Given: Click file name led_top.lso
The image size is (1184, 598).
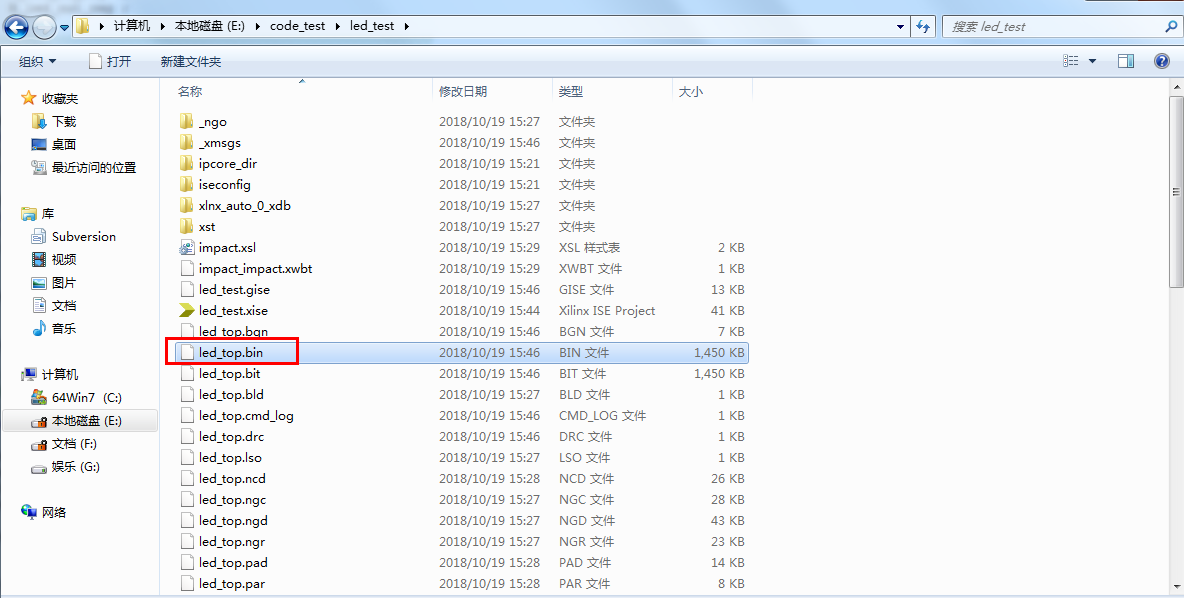Looking at the screenshot, I should 230,458.
